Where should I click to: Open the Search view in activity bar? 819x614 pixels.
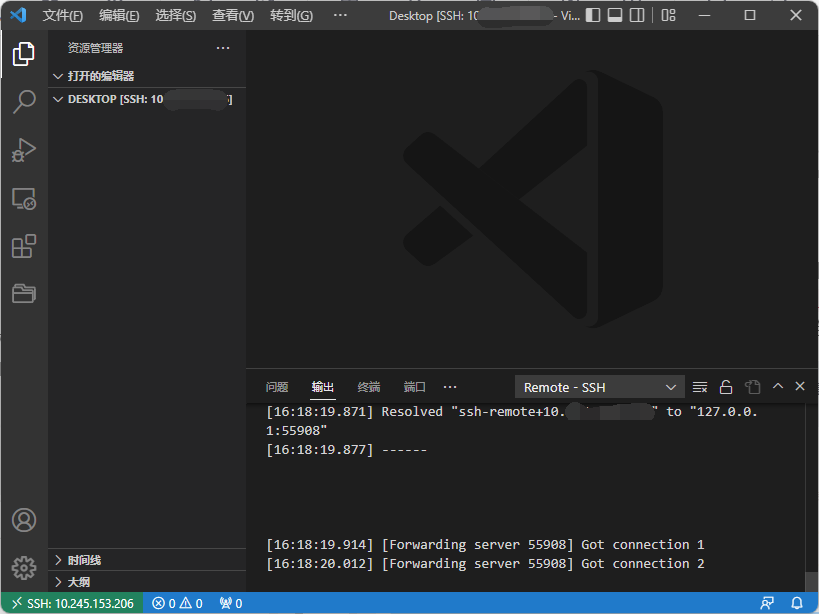pyautogui.click(x=24, y=102)
